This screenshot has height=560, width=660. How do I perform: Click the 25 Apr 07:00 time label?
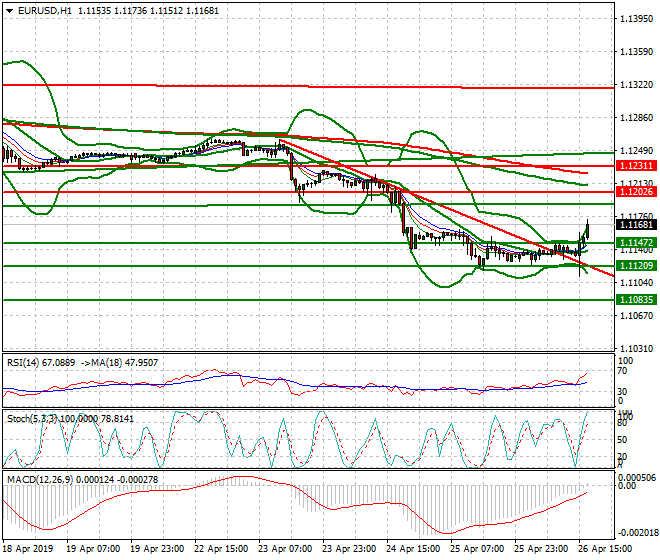pyautogui.click(x=477, y=549)
